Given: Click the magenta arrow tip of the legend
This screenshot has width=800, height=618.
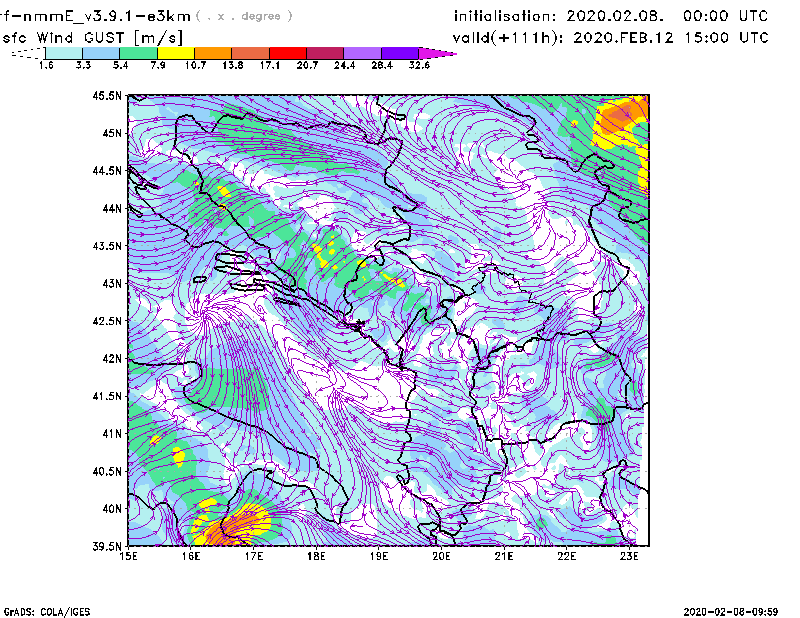Looking at the screenshot, I should pos(437,53).
